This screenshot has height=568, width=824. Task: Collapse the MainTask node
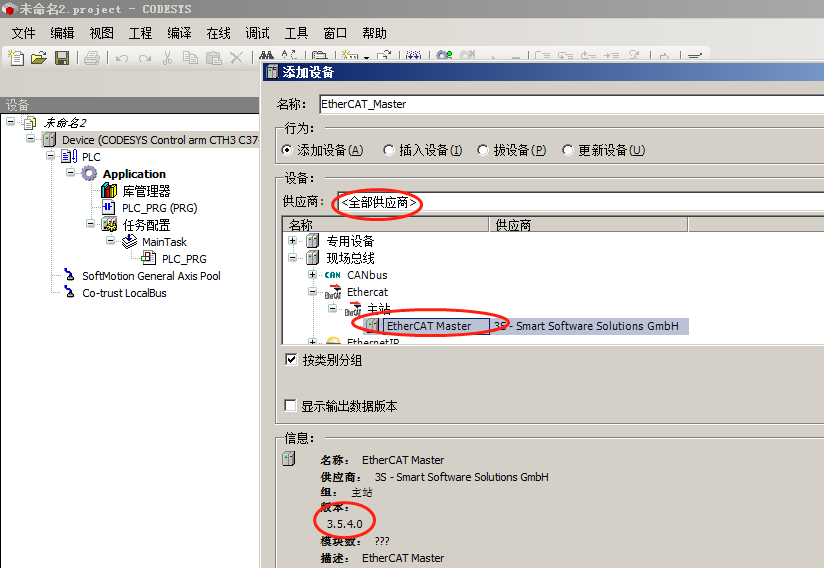pos(110,241)
